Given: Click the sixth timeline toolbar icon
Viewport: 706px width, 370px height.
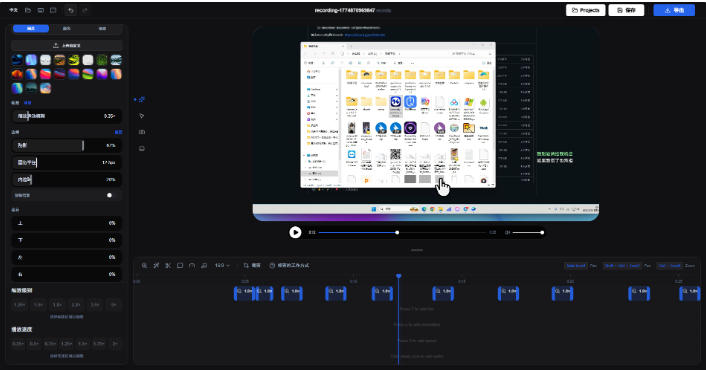Looking at the screenshot, I should 204,266.
